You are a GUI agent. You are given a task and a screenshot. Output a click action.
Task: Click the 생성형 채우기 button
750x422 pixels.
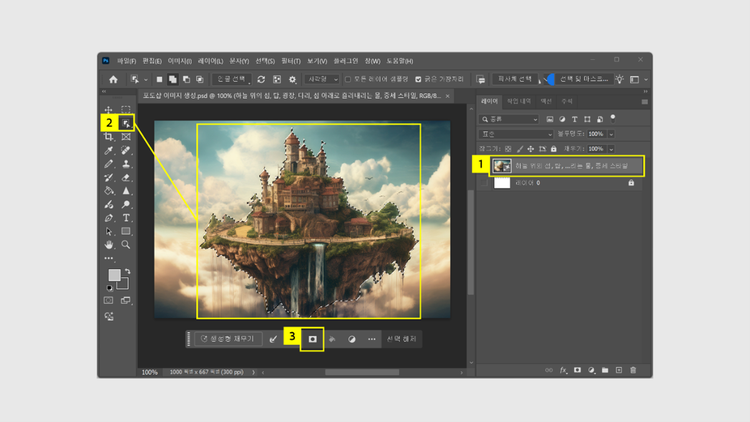(x=227, y=339)
